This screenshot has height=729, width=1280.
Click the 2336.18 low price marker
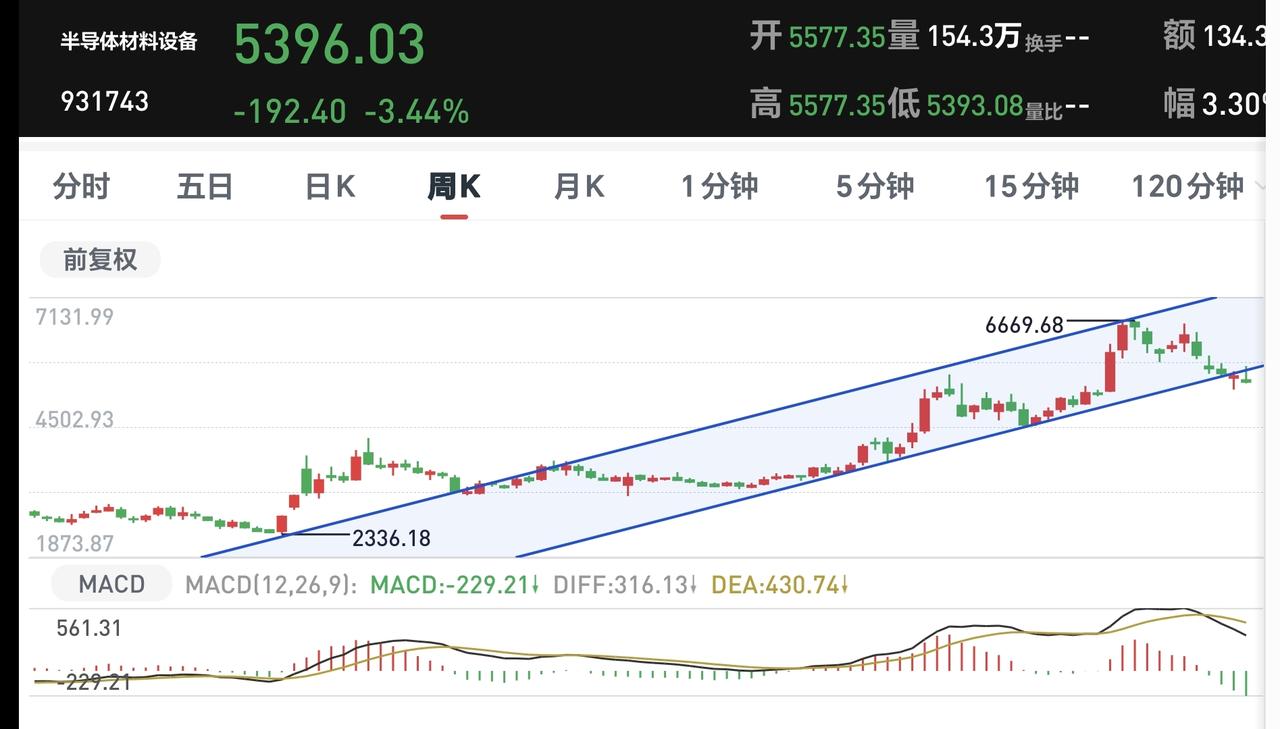point(391,538)
